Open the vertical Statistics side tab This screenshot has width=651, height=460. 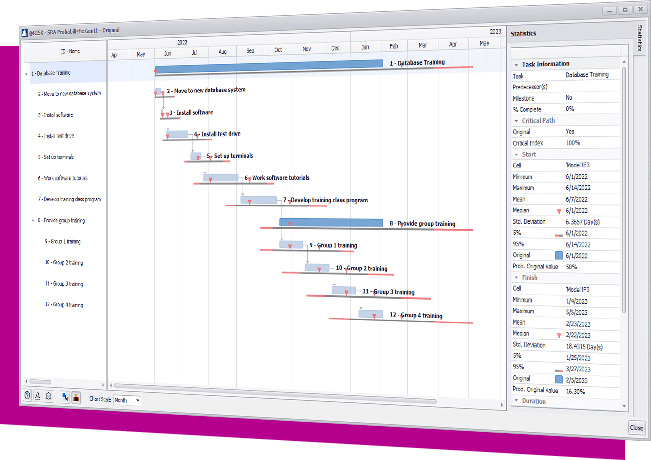point(640,38)
